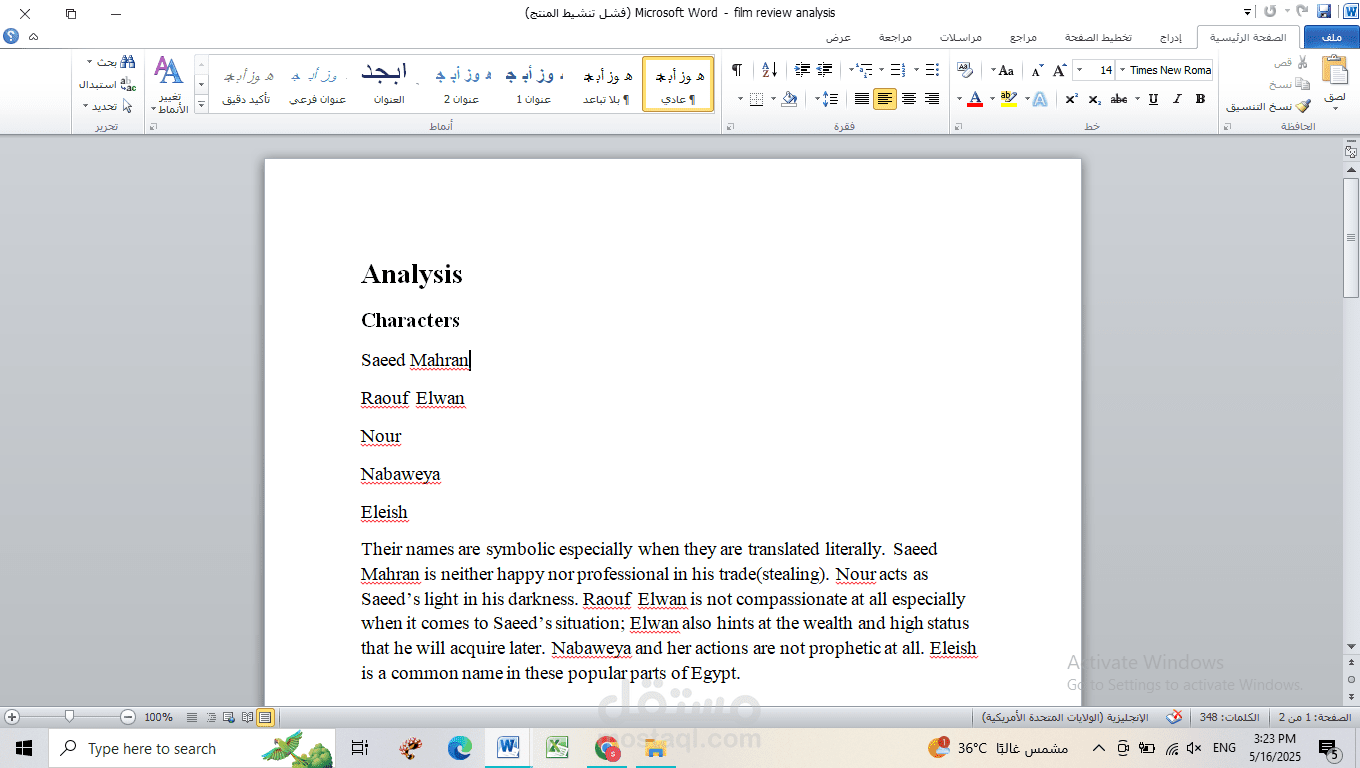
Task: Click the proofing errors status bar icon
Action: point(1174,717)
